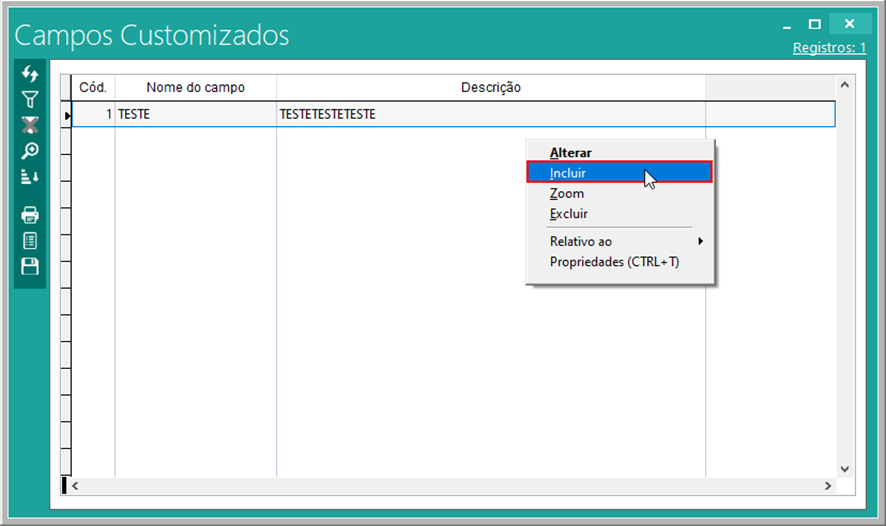The width and height of the screenshot is (886, 526).
Task: Open Propriedades (CTRL+T) menu entry
Action: 614,262
